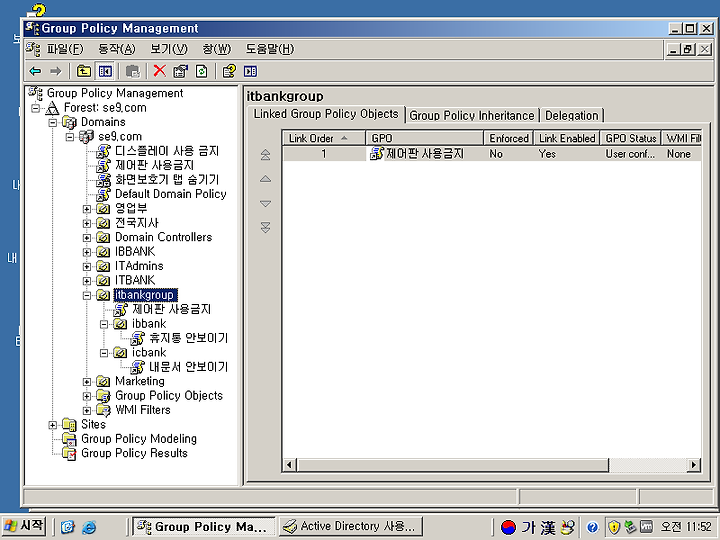Select the 휴지통 안보이기 GPO link

point(188,338)
